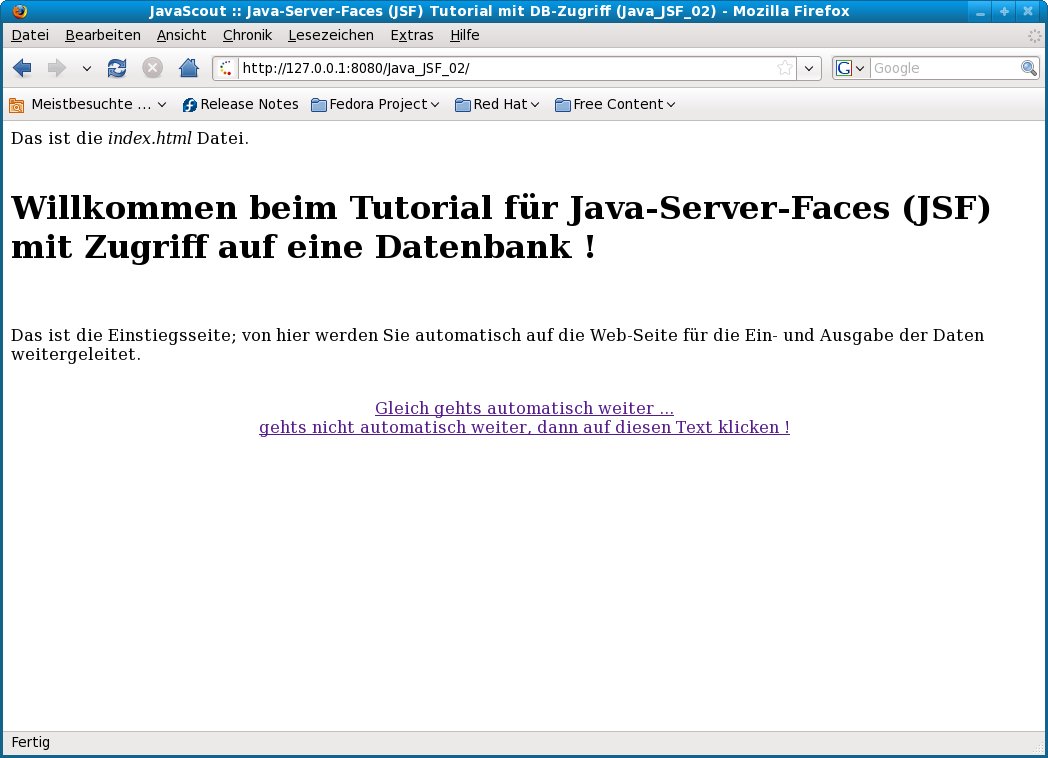Click the search magnifier icon
The image size is (1048, 758).
click(x=1028, y=68)
